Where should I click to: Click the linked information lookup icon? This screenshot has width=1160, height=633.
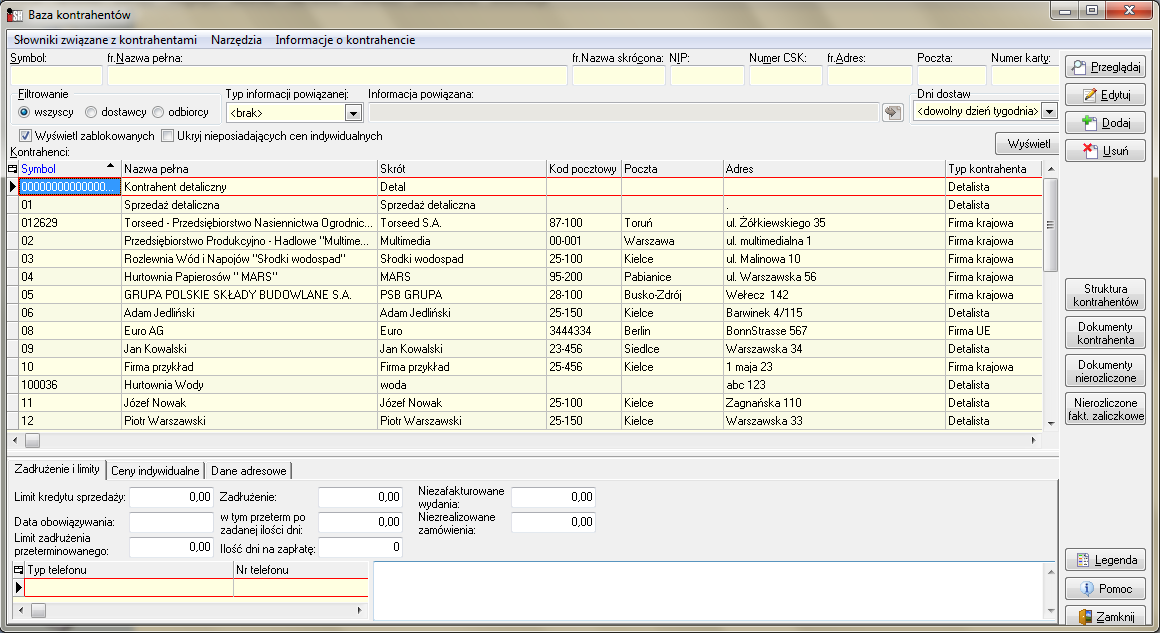click(x=893, y=112)
